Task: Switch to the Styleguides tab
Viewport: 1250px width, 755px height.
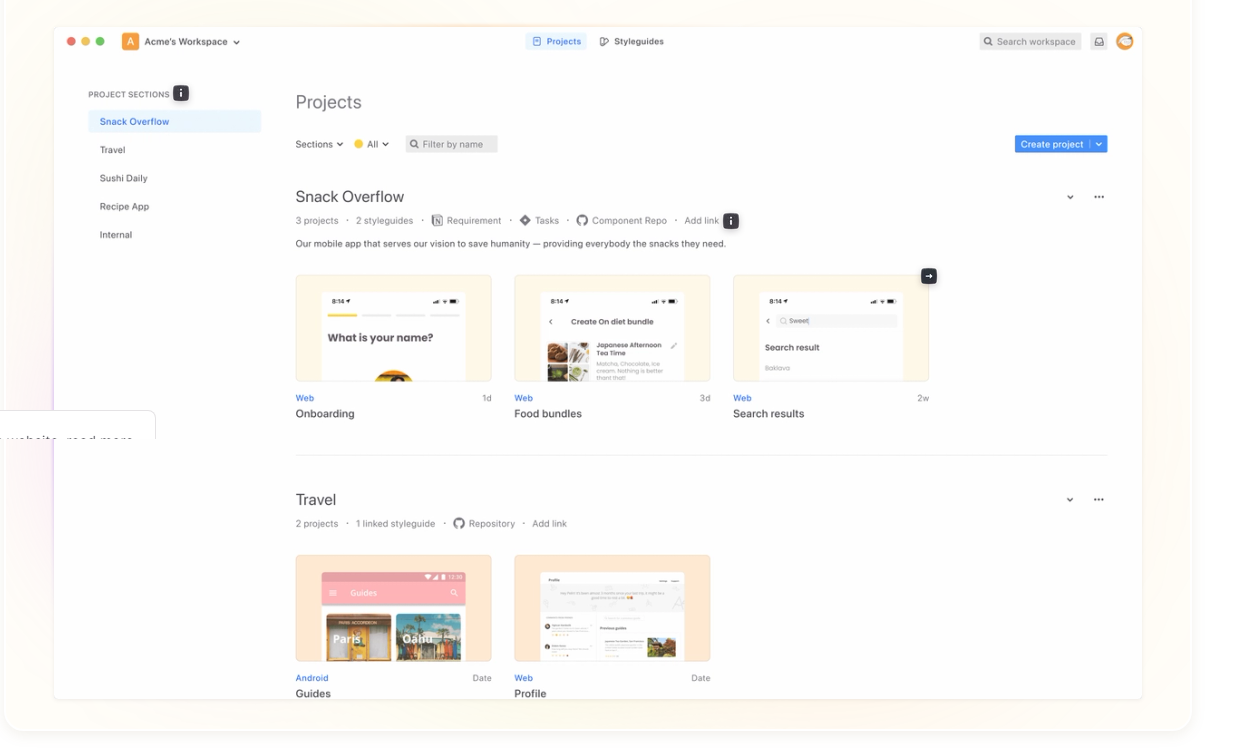Action: pos(632,42)
